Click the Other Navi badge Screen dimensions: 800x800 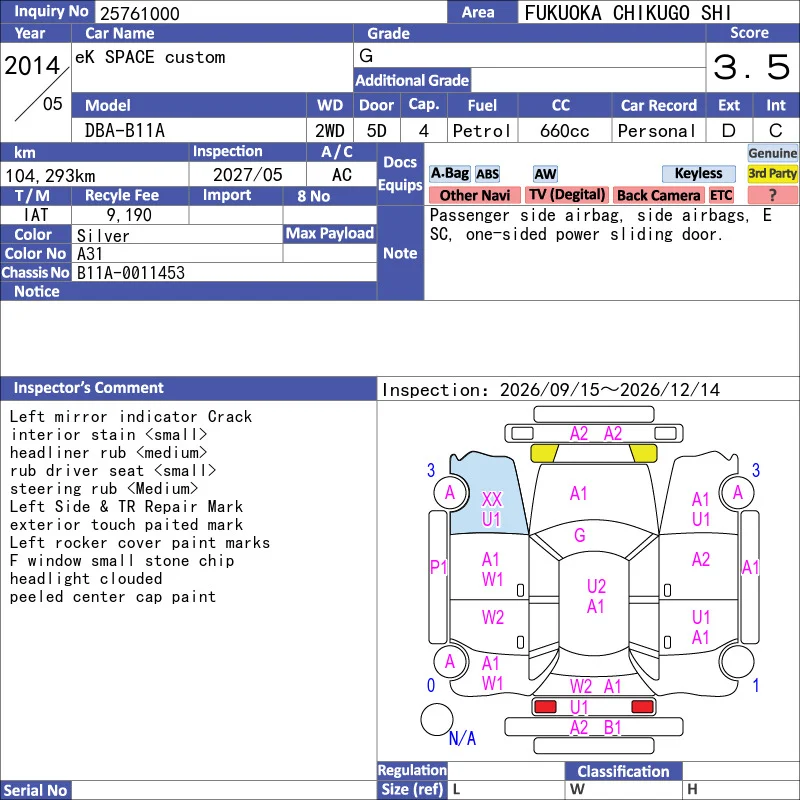pos(474,195)
